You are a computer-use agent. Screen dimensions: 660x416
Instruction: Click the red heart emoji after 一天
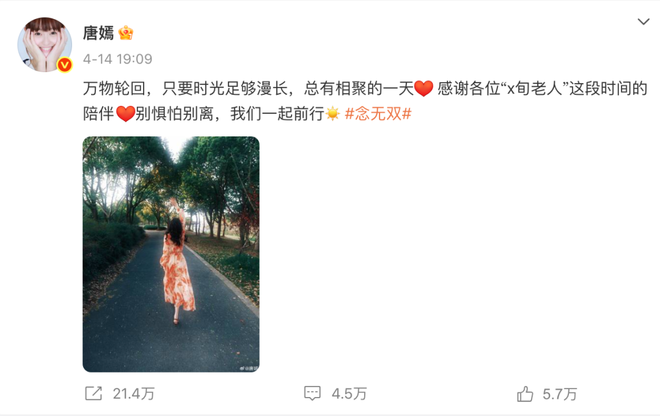[x=424, y=89]
